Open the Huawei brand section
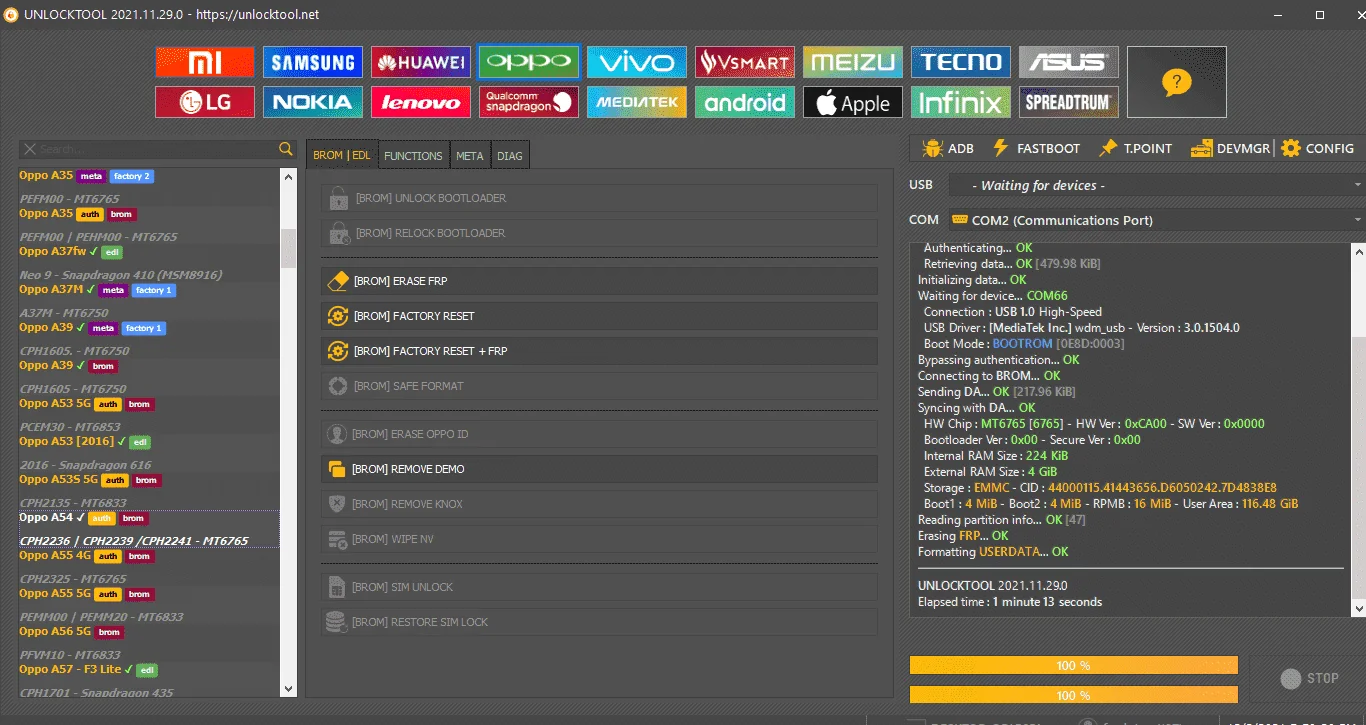The image size is (1366, 725). coord(421,62)
